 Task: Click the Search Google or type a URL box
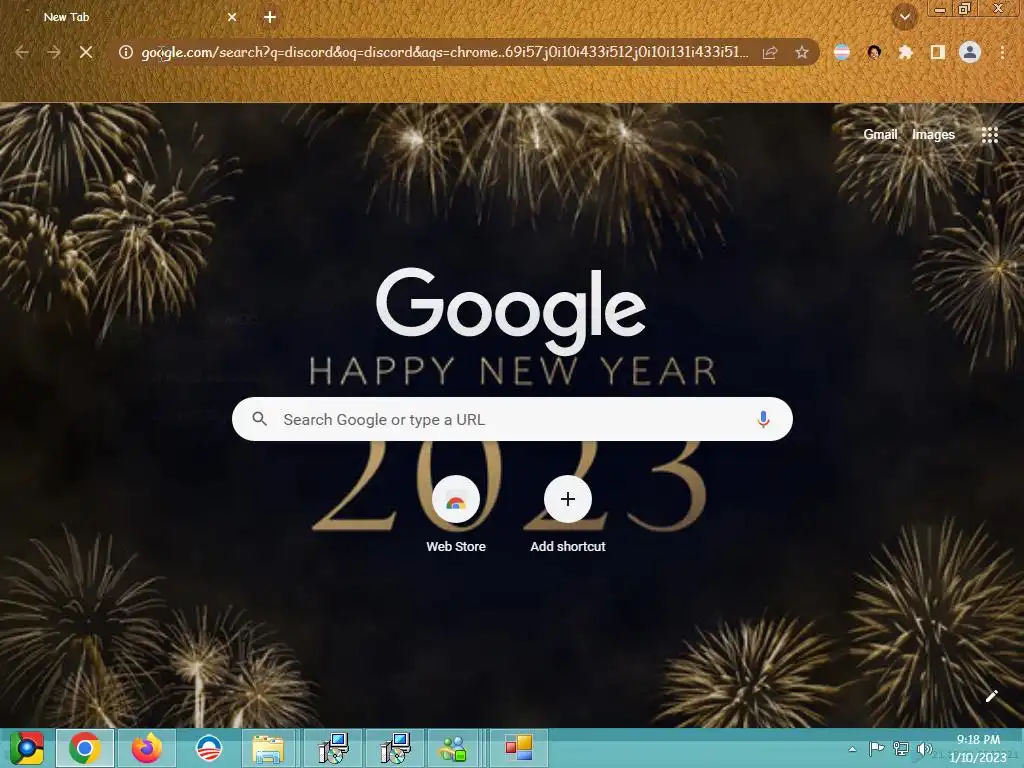(x=512, y=419)
